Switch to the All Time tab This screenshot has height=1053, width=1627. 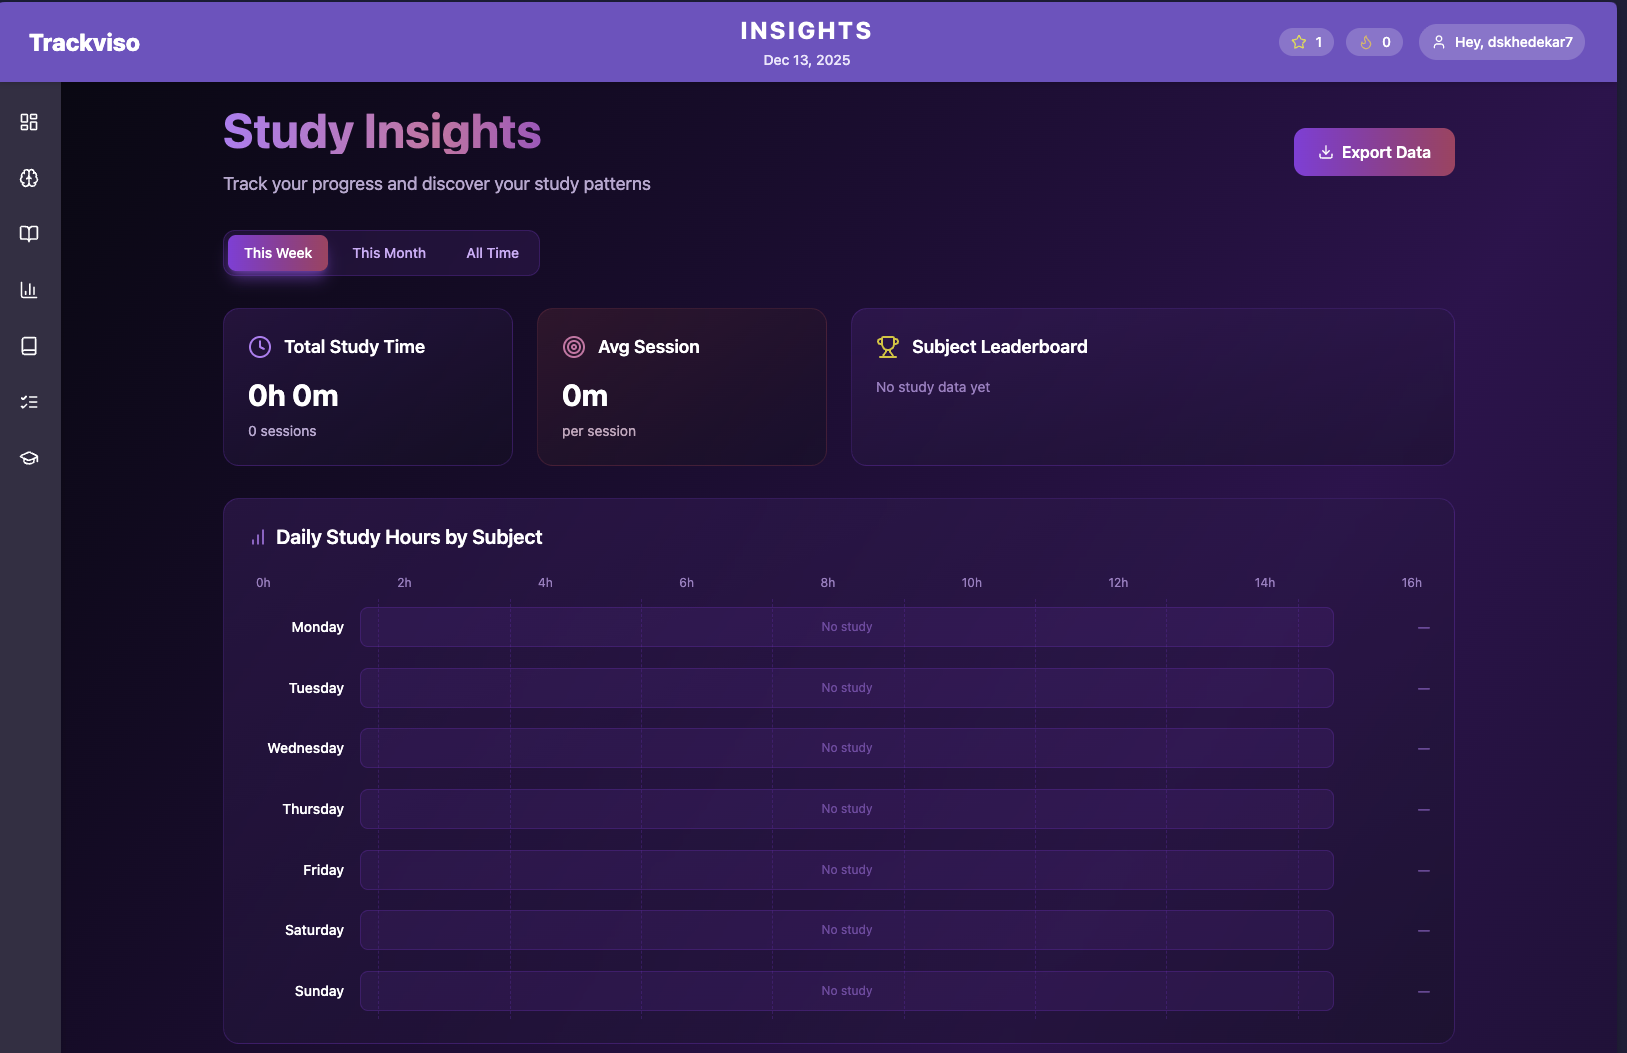point(492,253)
